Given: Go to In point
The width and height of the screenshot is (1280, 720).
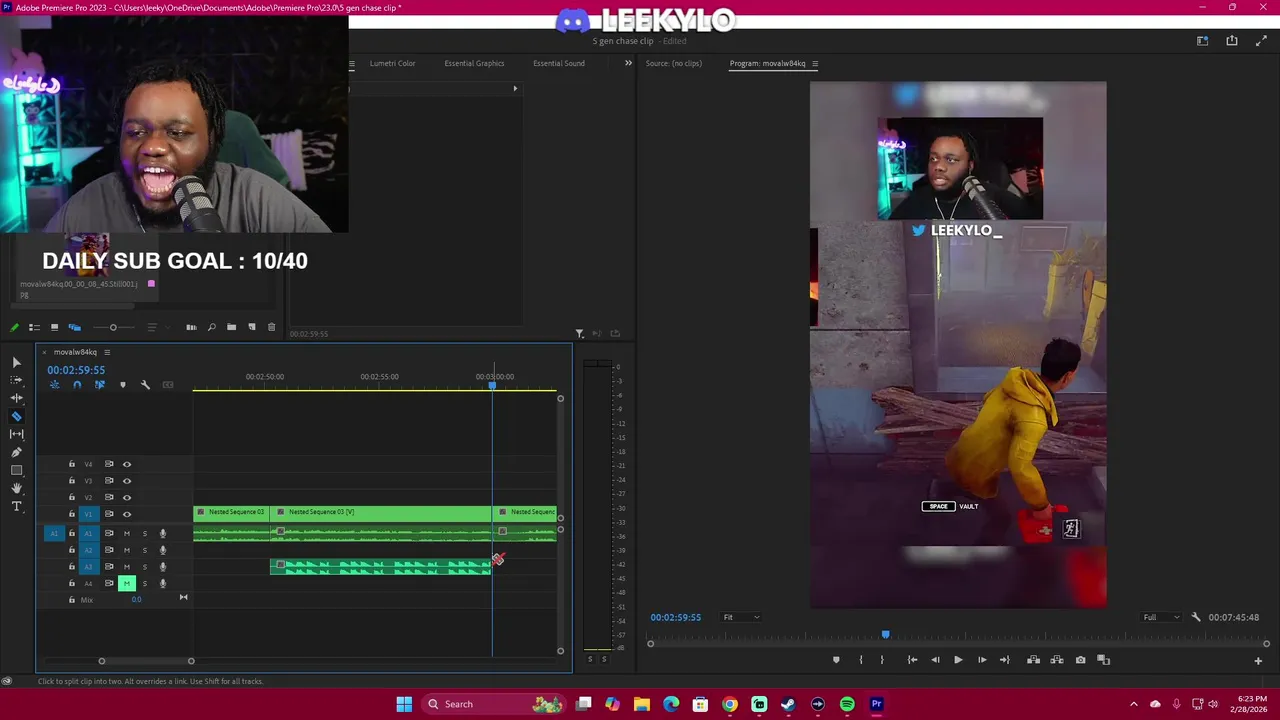Looking at the screenshot, I should point(912,660).
